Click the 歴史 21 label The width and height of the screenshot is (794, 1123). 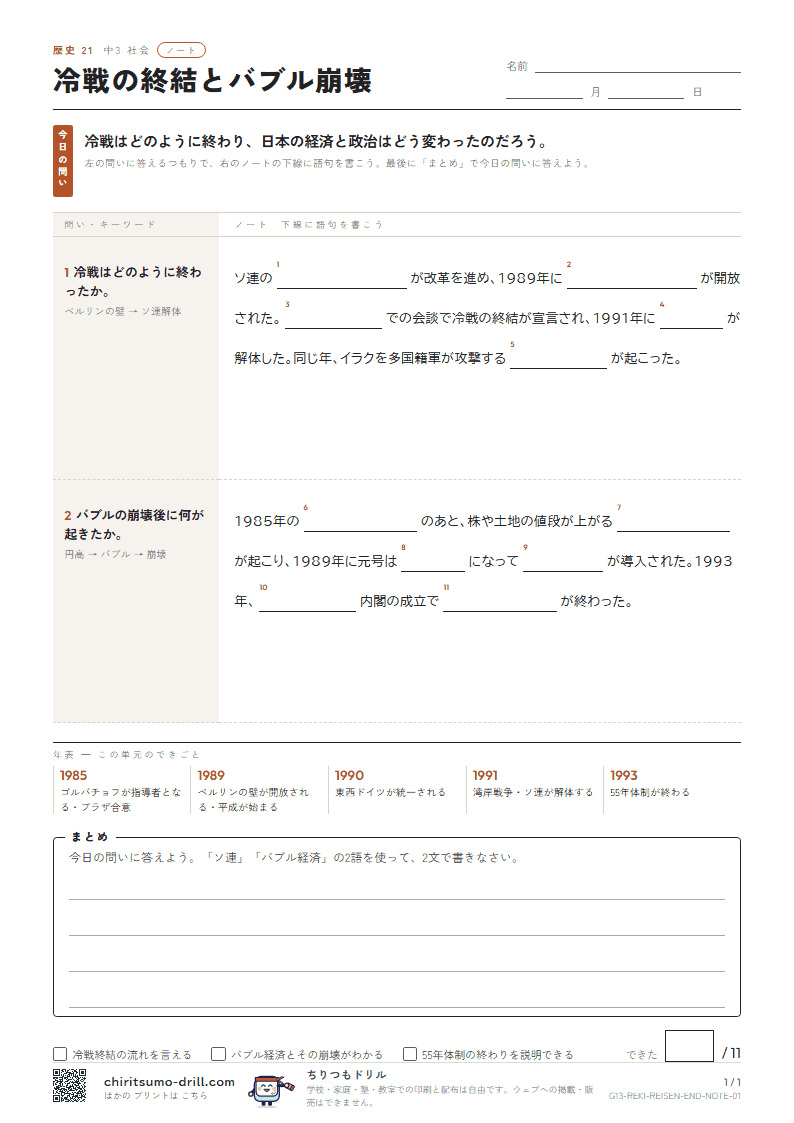coord(73,50)
